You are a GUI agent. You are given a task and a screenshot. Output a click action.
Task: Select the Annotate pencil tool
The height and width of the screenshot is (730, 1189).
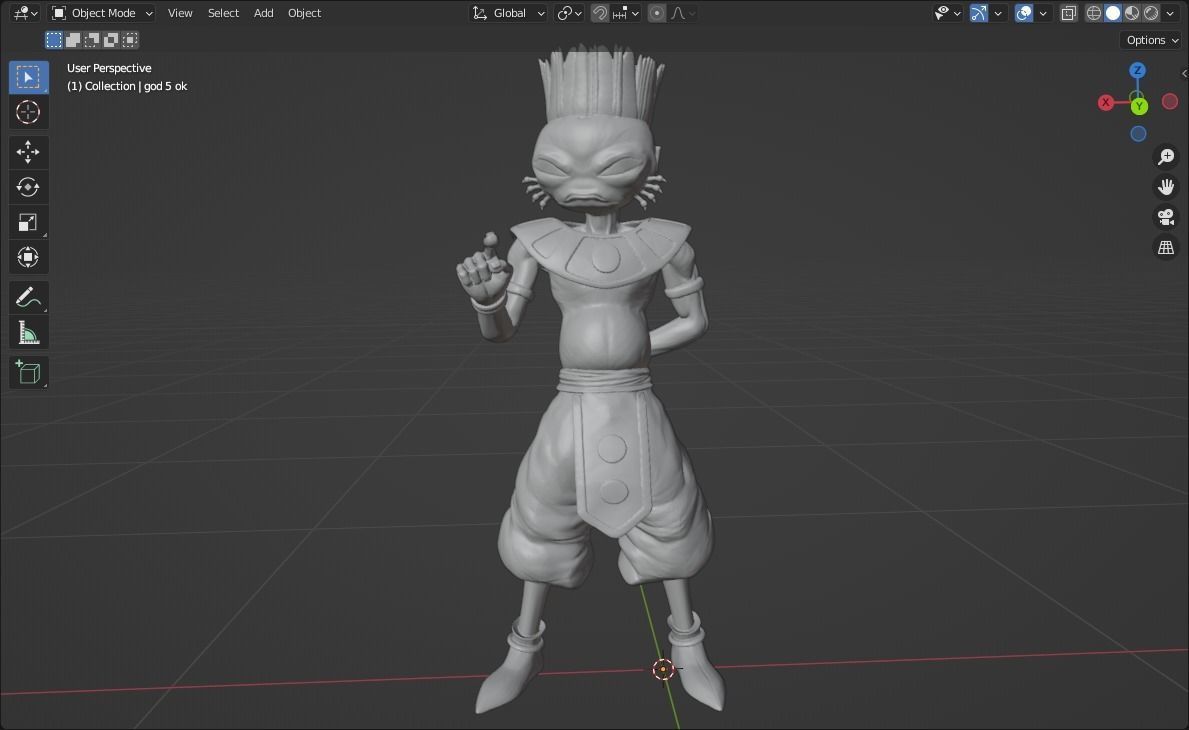28,297
